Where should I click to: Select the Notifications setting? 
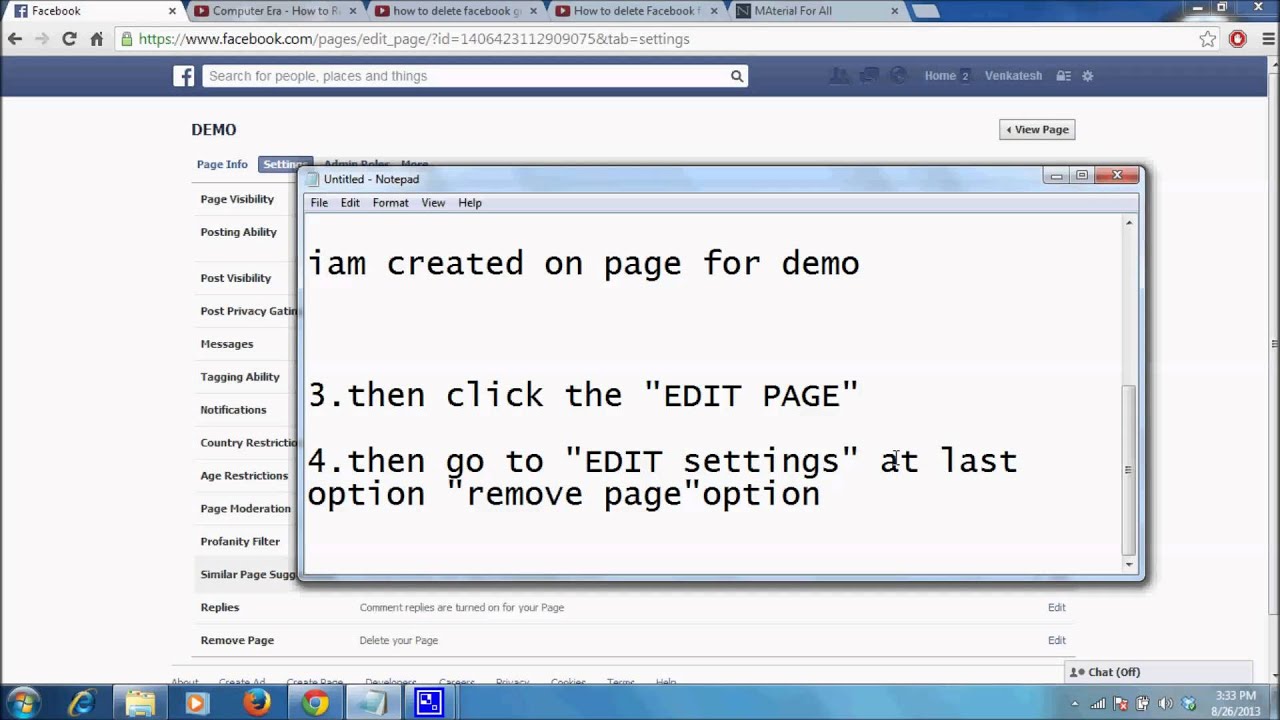233,410
